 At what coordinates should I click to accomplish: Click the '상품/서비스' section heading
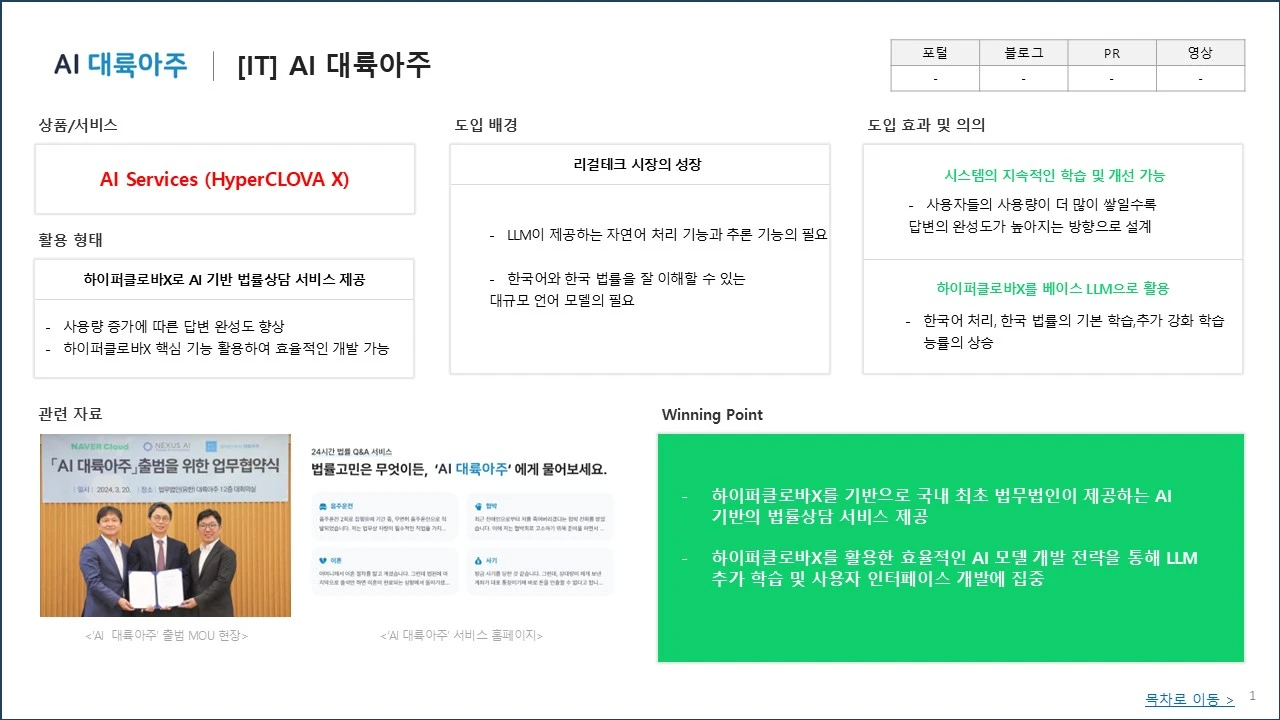click(x=78, y=125)
